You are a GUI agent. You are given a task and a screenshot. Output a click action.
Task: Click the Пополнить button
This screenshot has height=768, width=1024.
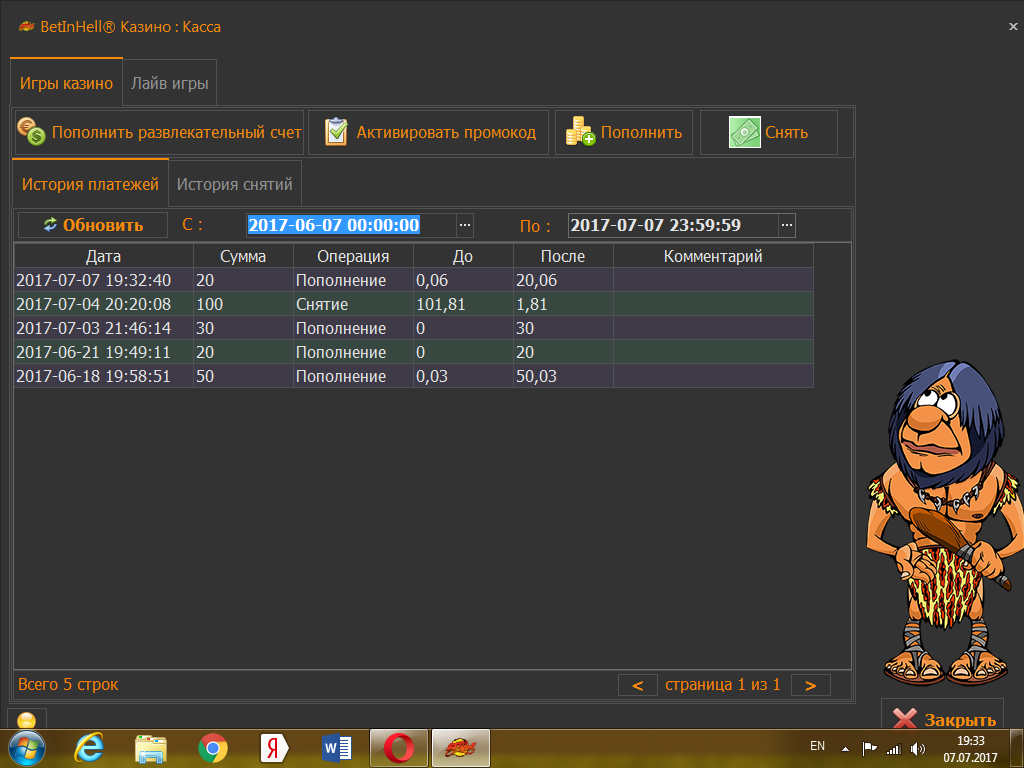pyautogui.click(x=624, y=133)
